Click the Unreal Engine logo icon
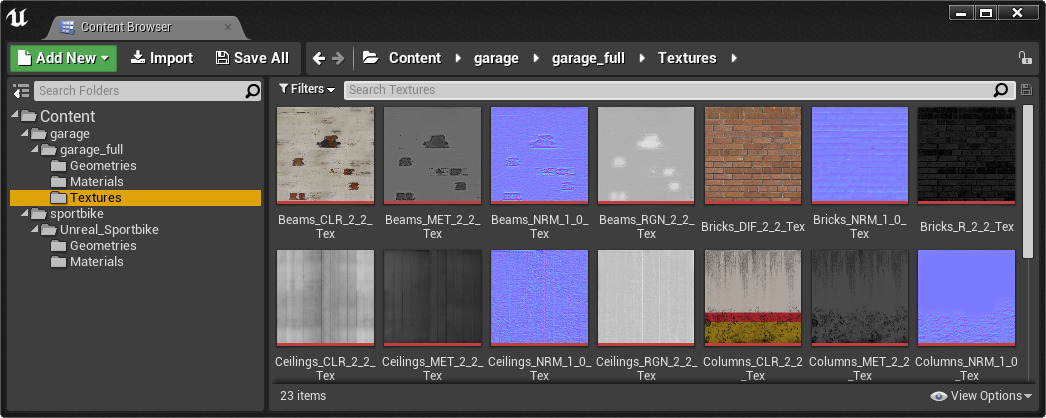Viewport: 1046px width, 418px height. [17, 18]
